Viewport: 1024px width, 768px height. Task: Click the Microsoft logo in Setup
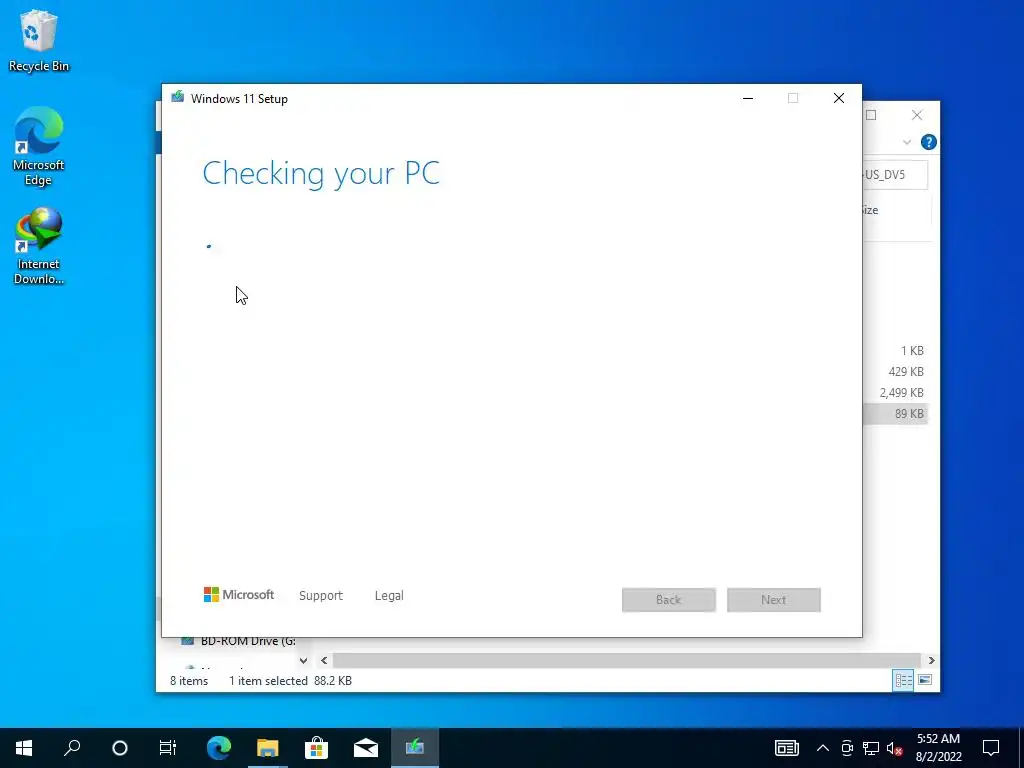pos(238,594)
